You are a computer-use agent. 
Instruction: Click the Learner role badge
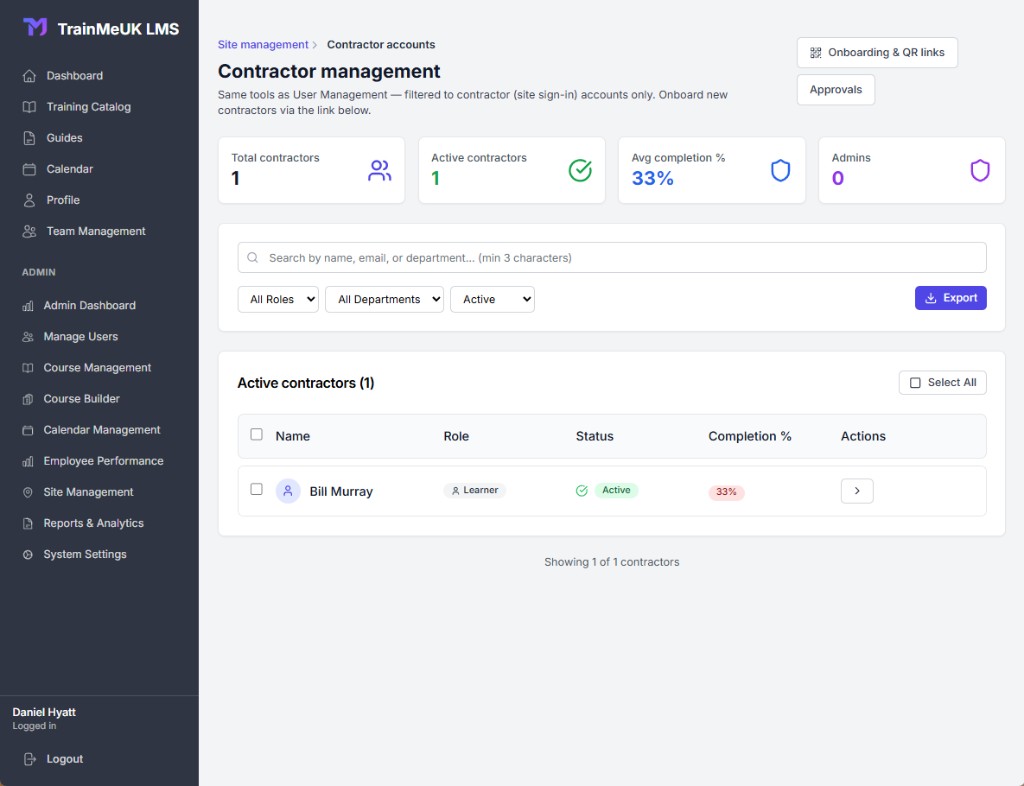click(x=475, y=490)
